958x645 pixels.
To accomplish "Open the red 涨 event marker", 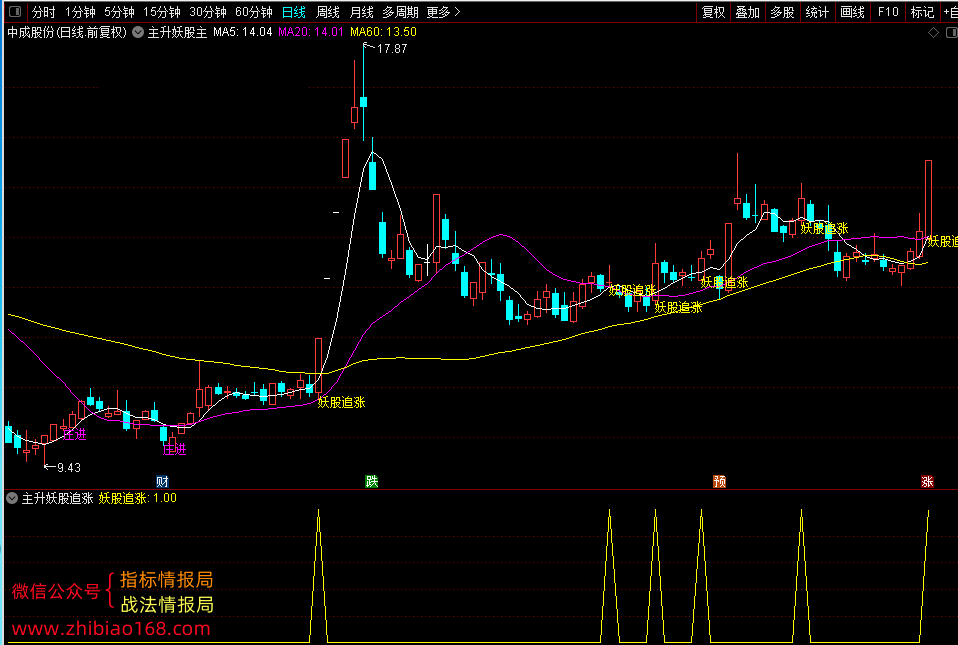I will [927, 481].
